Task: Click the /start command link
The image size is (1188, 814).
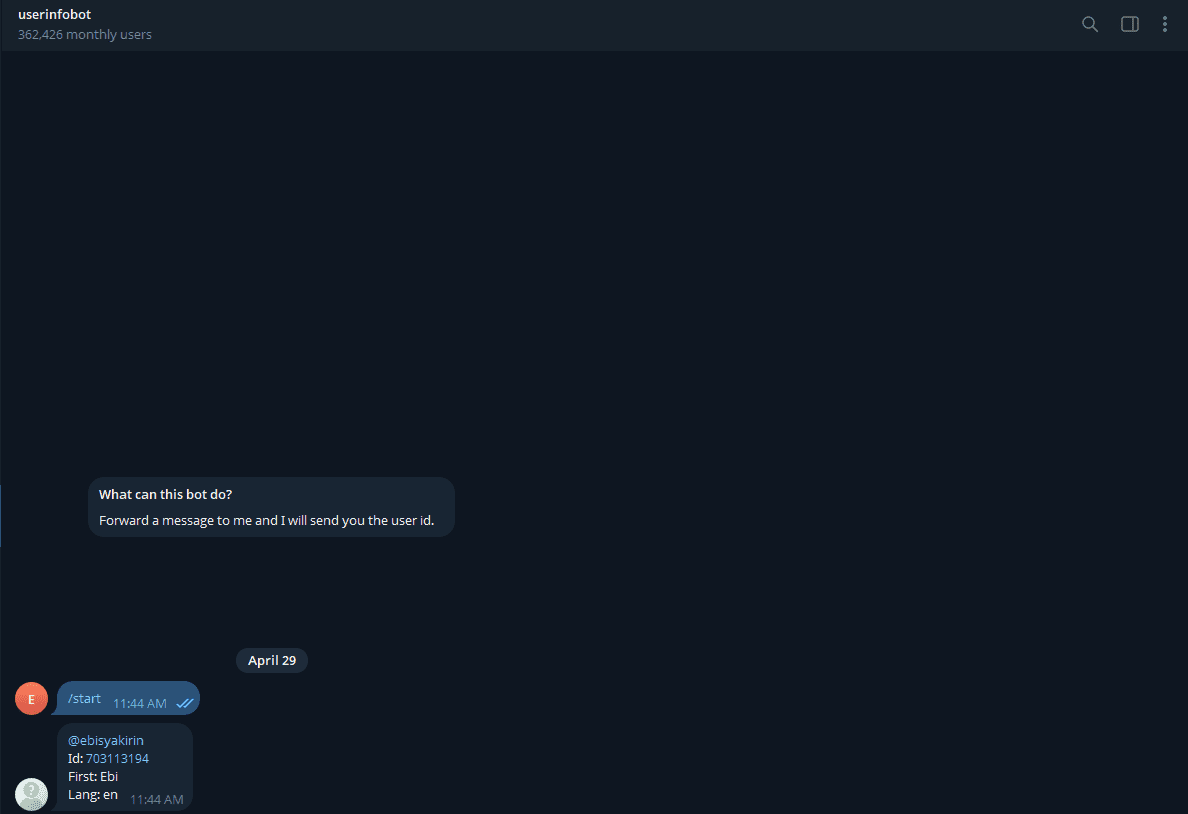Action: 84,699
